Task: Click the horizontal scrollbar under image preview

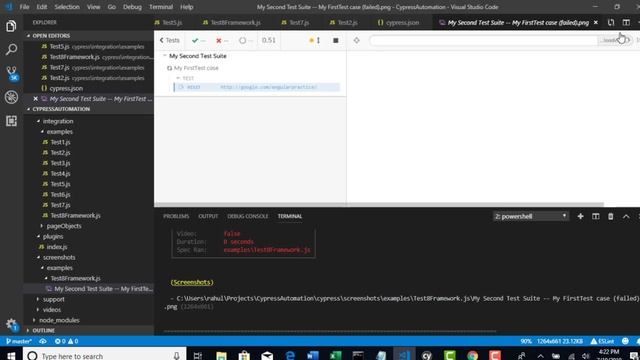Action: 379,204
